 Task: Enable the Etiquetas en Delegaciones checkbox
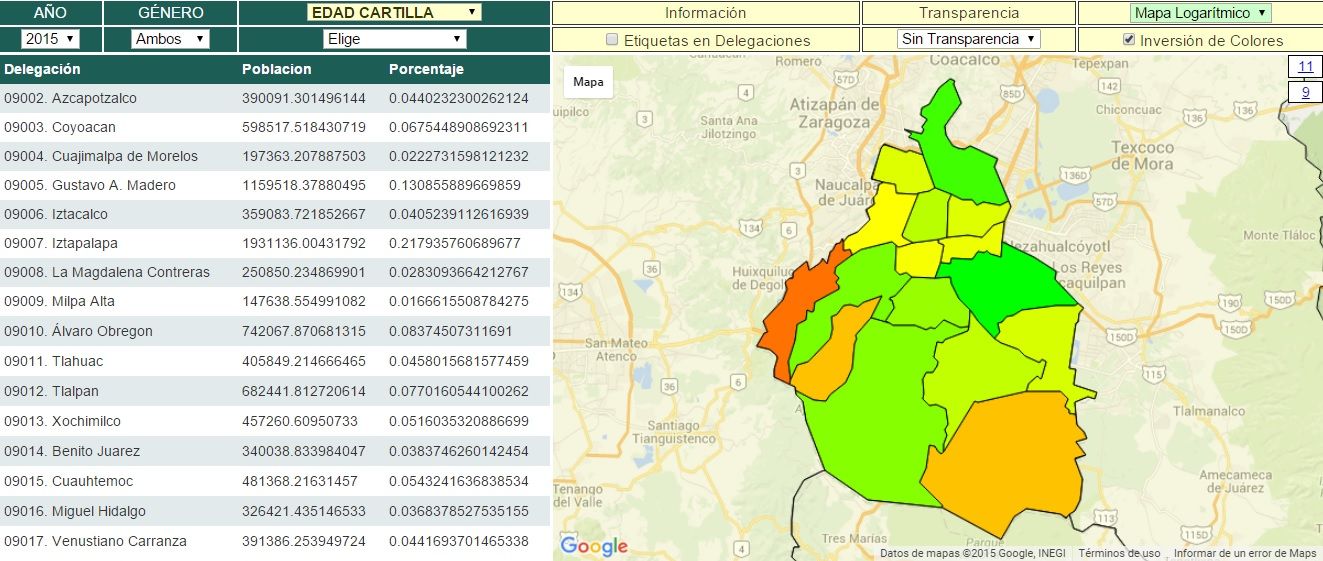(x=613, y=41)
